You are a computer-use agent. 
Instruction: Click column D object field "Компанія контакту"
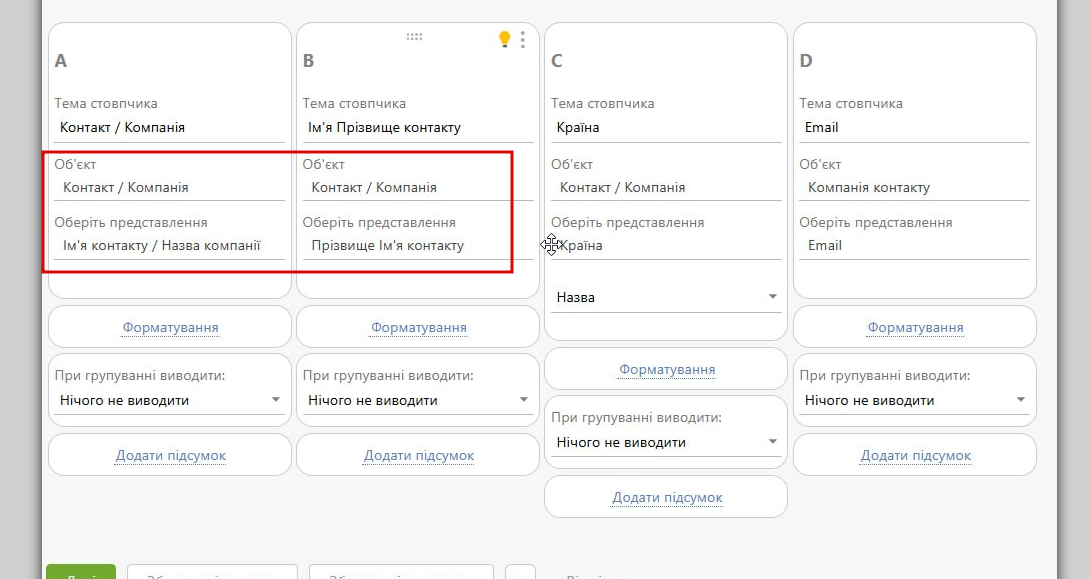point(914,188)
